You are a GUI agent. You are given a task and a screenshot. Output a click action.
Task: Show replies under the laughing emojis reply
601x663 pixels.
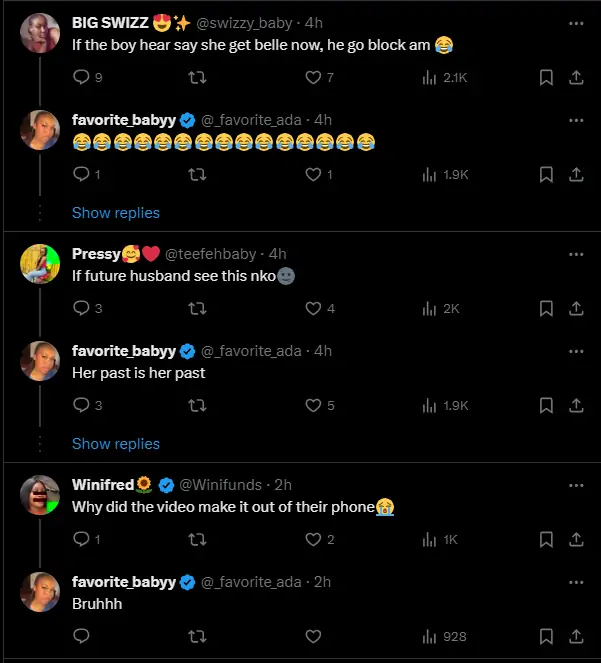(x=116, y=212)
